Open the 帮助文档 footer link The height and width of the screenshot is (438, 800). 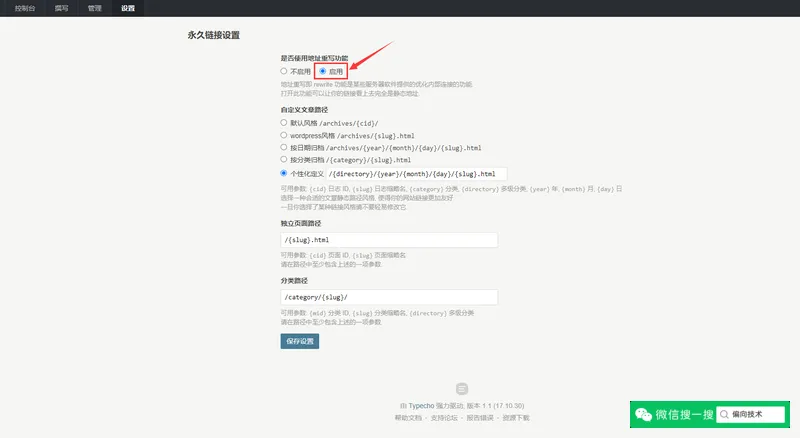[x=409, y=417]
